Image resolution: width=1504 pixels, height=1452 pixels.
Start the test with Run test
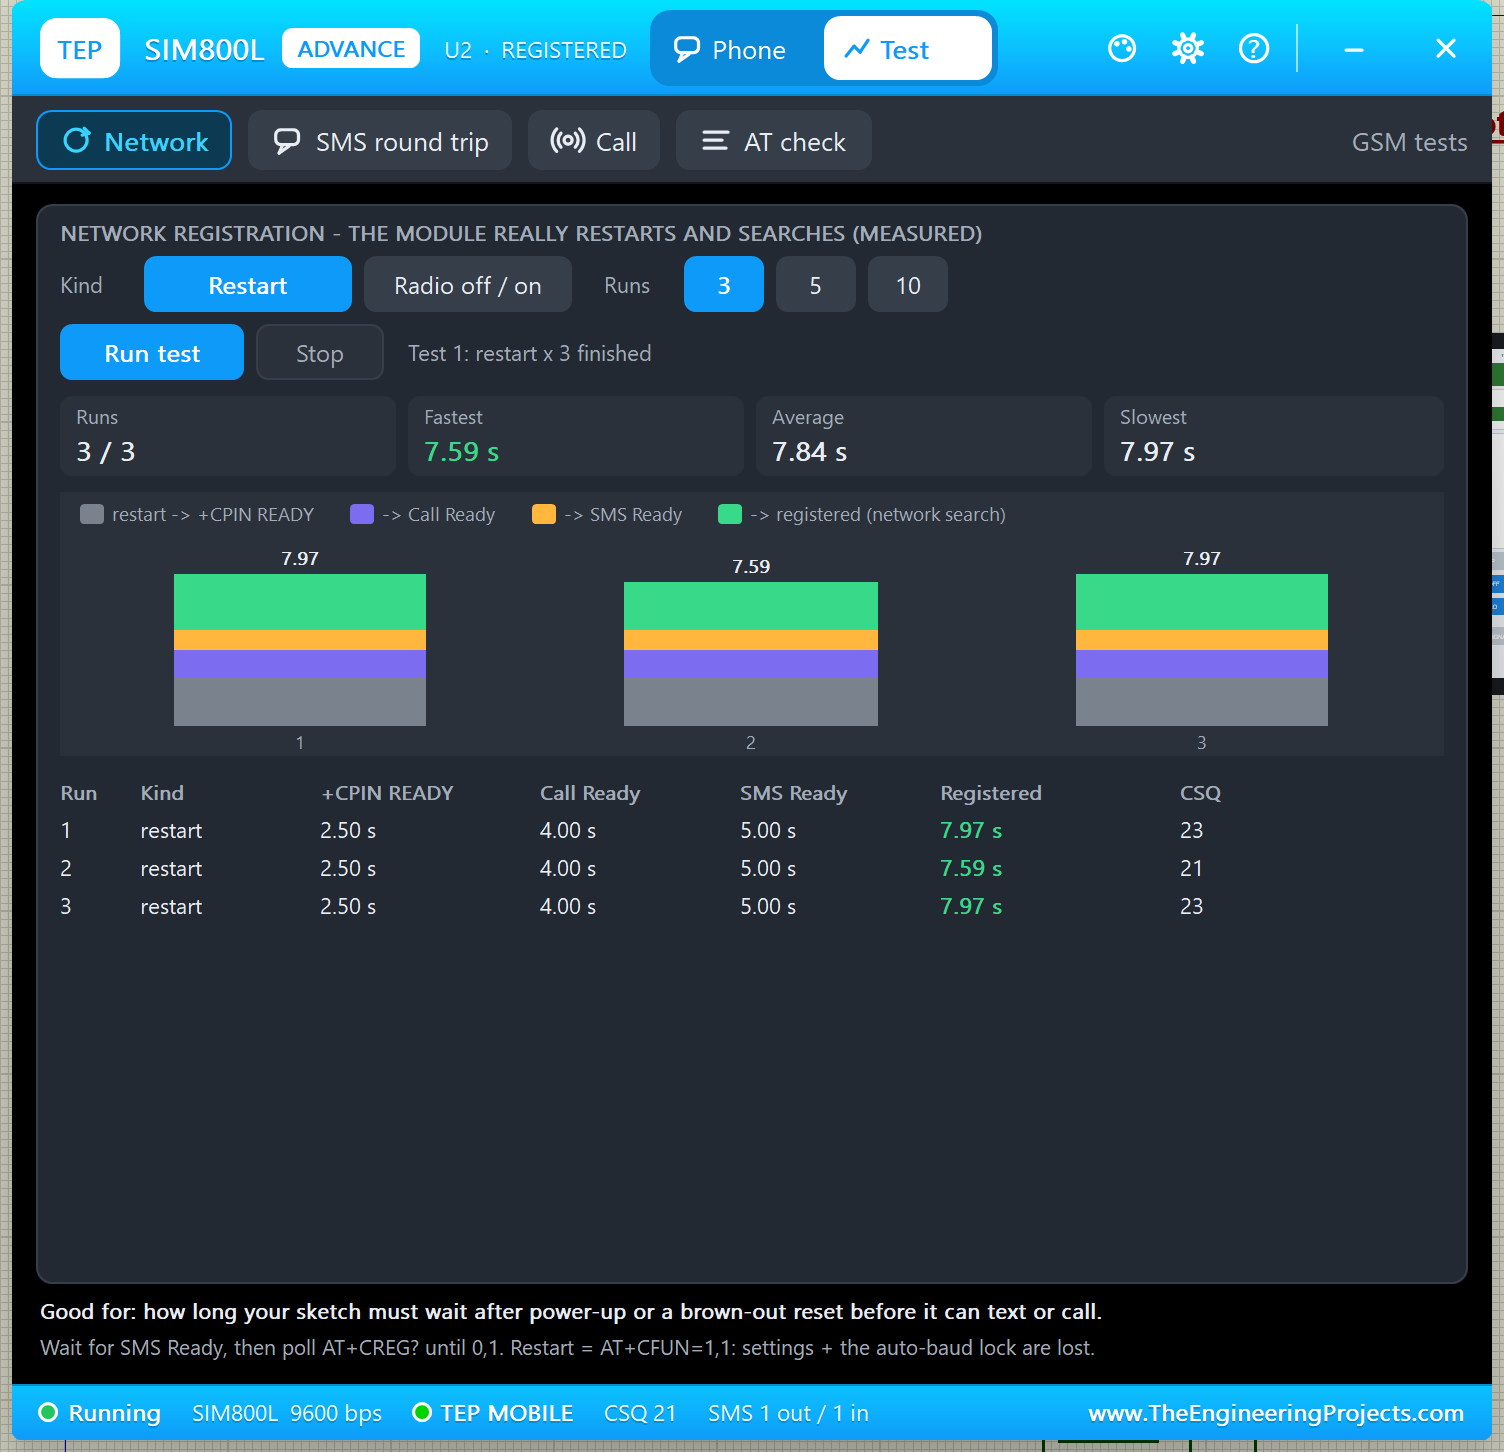click(x=152, y=352)
